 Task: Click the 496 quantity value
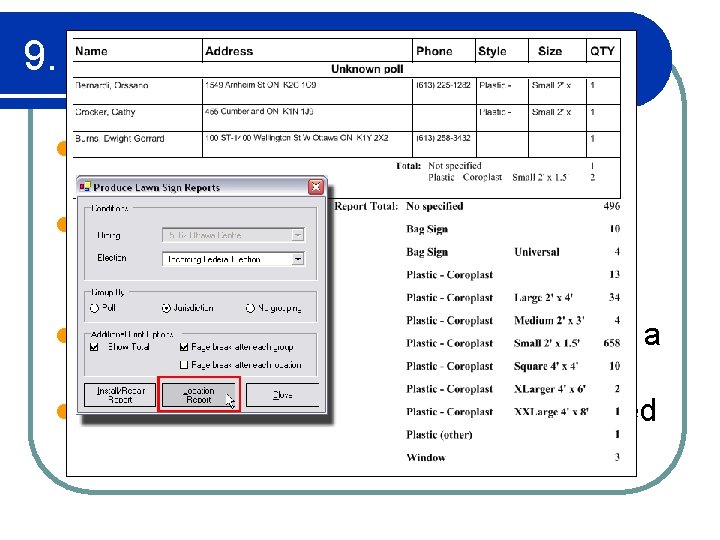(x=612, y=206)
